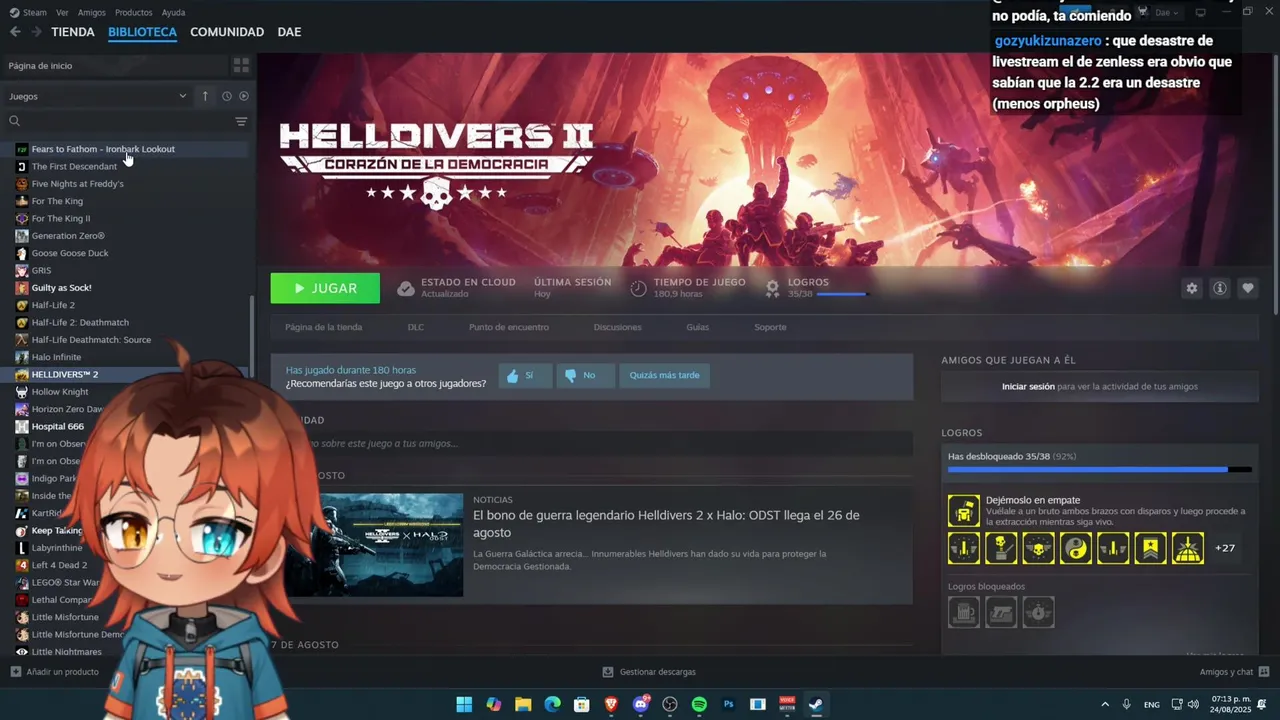
Task: Click the locked beer mug achievement
Action: click(963, 612)
